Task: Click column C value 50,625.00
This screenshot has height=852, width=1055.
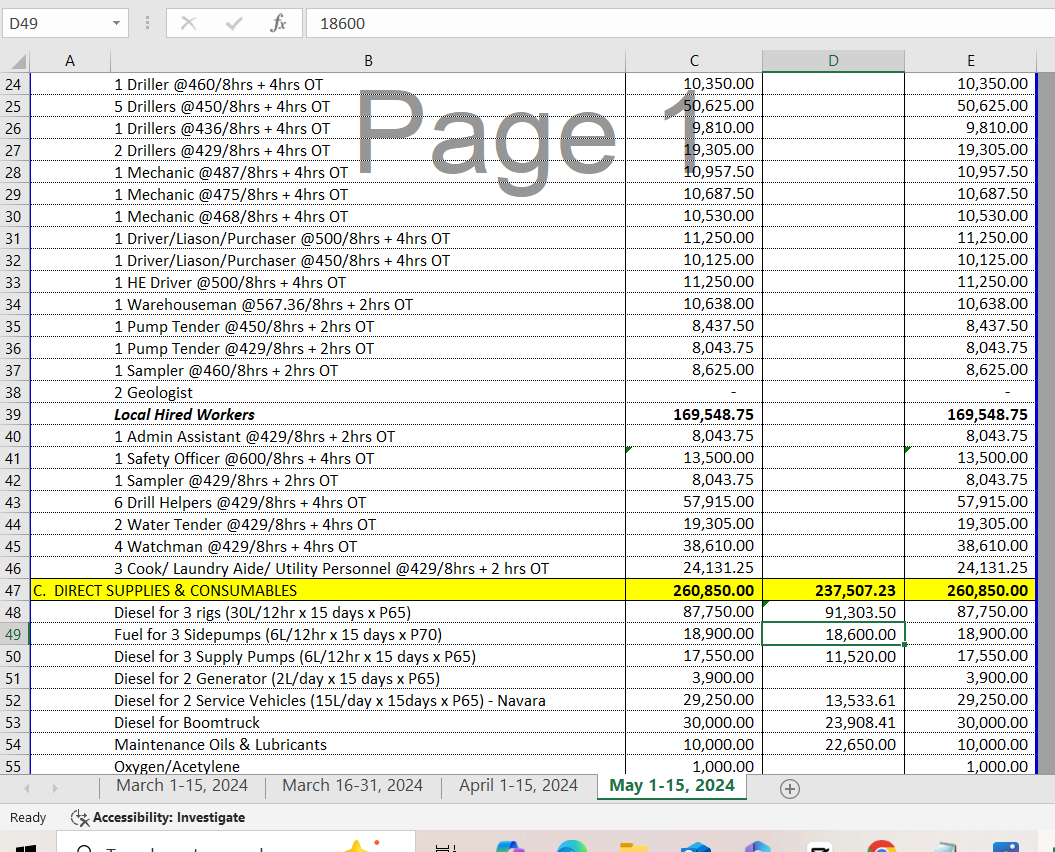Action: click(694, 106)
